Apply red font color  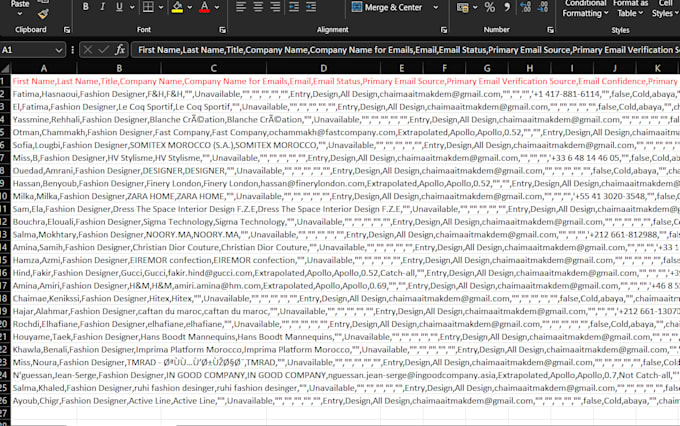pos(204,7)
